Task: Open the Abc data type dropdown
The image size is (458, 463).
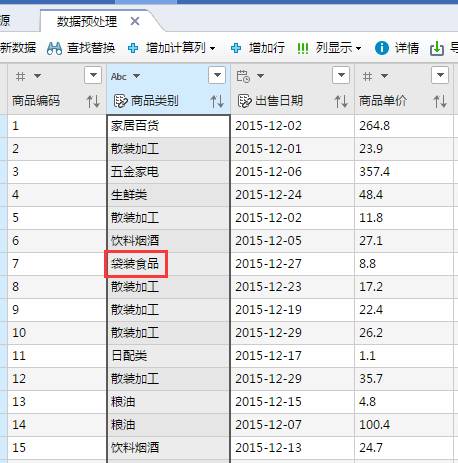Action: tap(126, 76)
